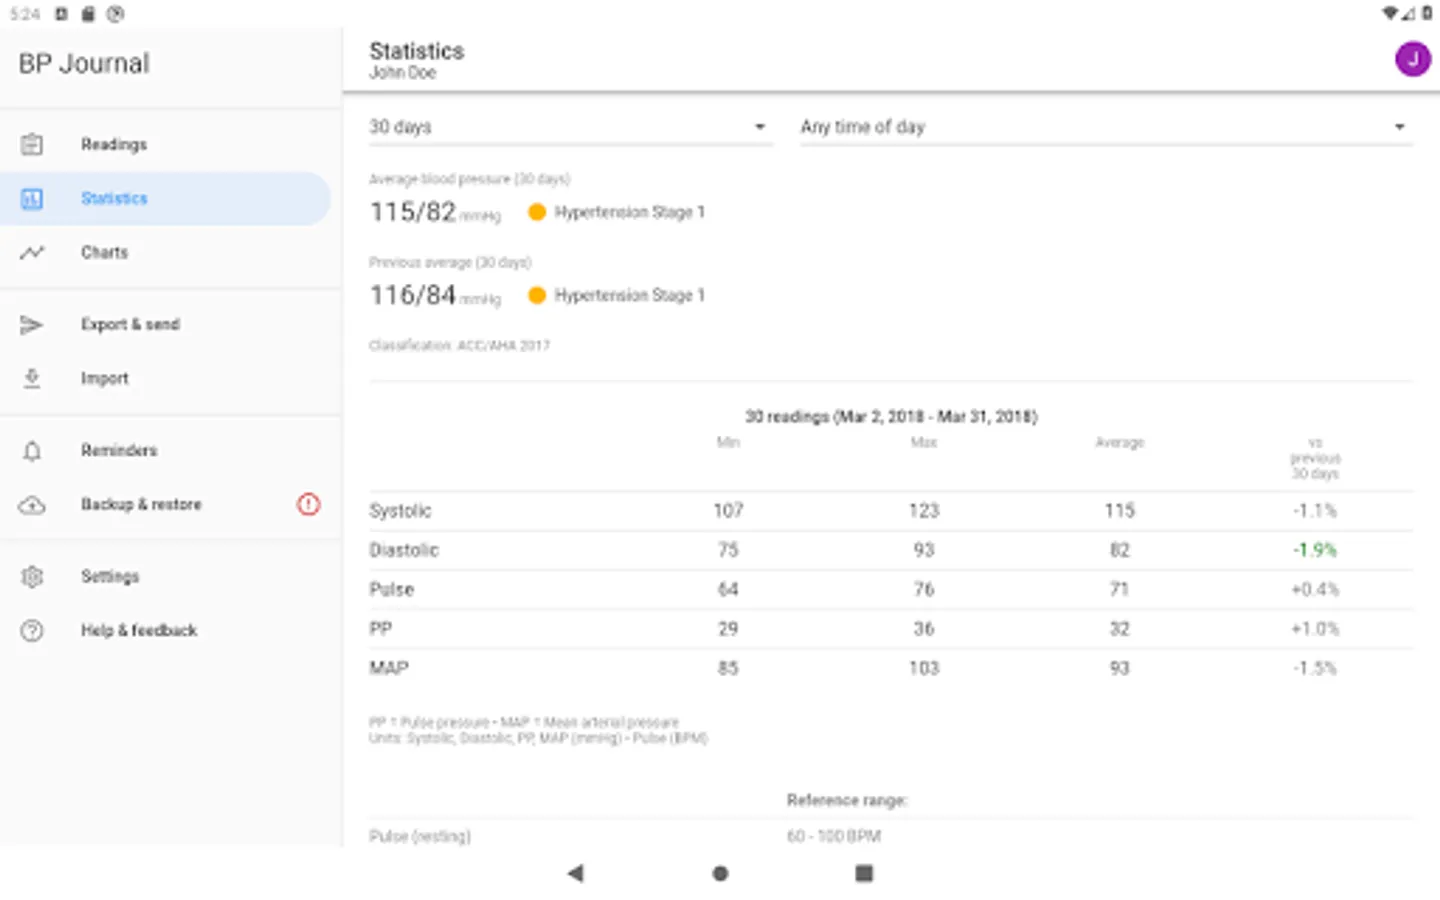This screenshot has width=1440, height=900.
Task: Click the Import download icon
Action: click(x=32, y=378)
